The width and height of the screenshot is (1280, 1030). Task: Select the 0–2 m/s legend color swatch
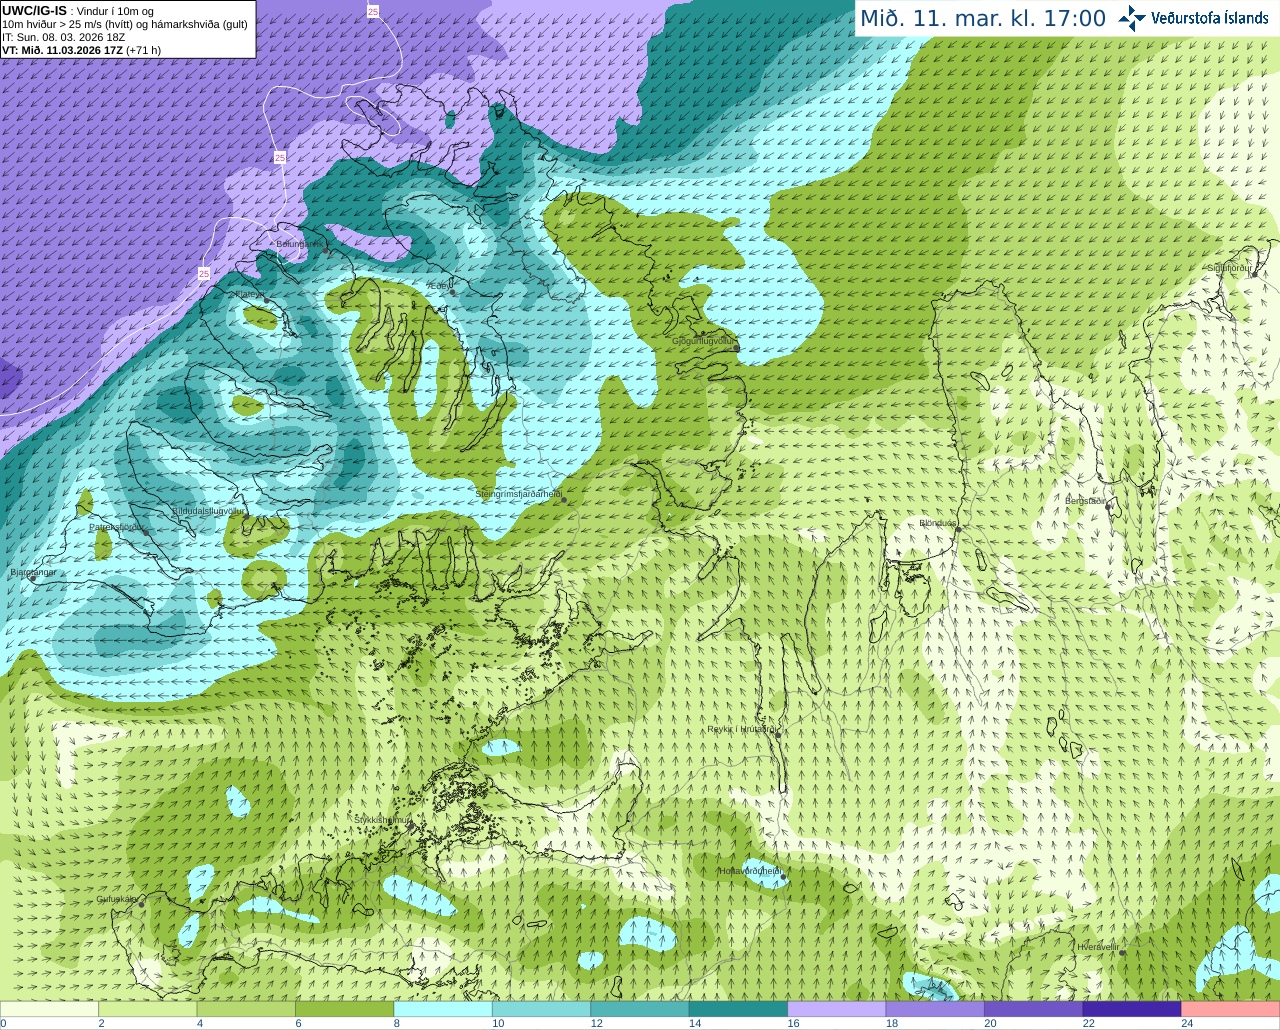point(50,1009)
